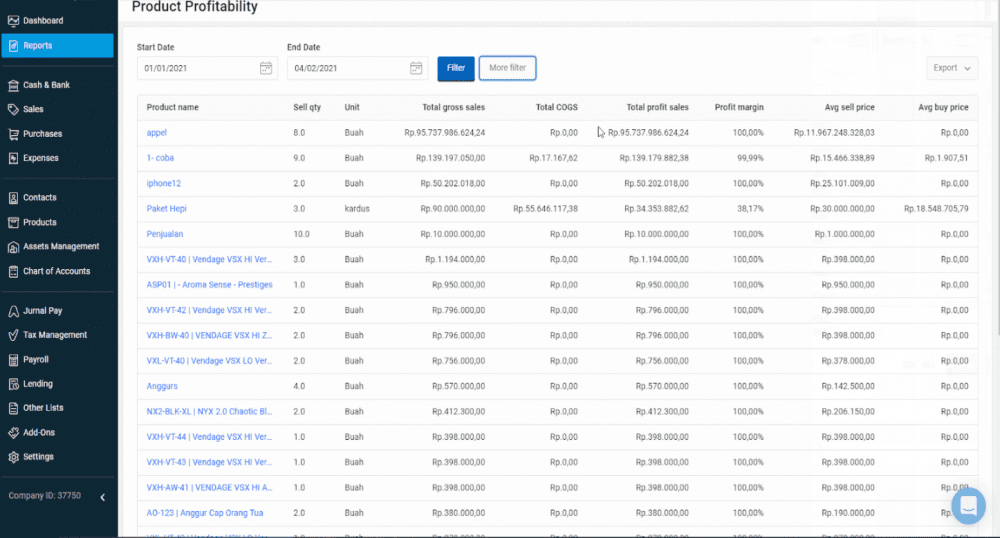Click the Total COGS column header
This screenshot has width=1000, height=538.
557,108
